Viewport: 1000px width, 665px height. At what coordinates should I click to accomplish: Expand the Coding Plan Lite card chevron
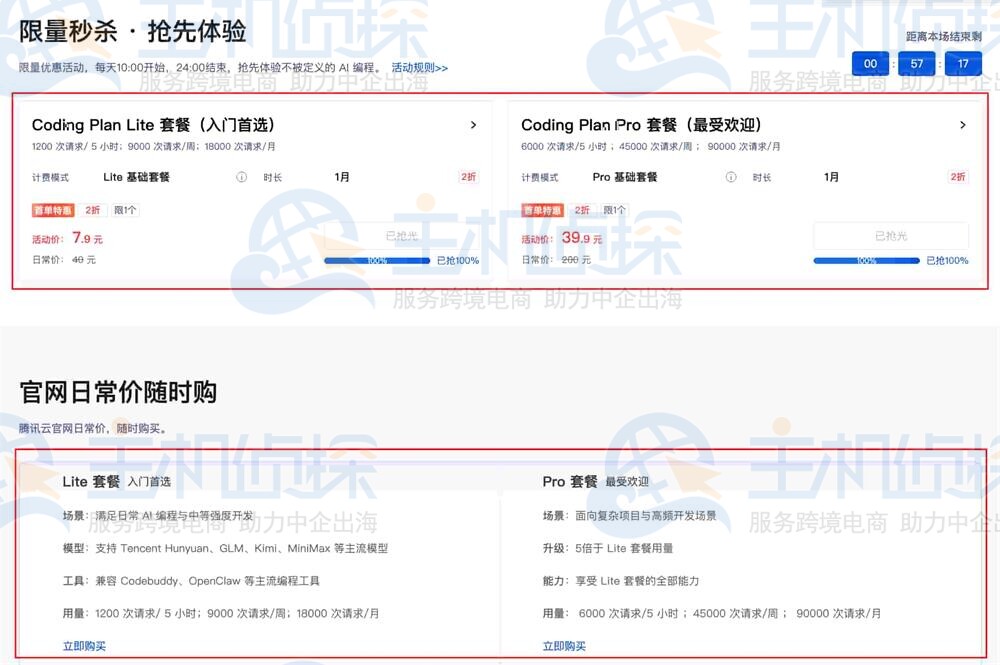click(x=473, y=125)
